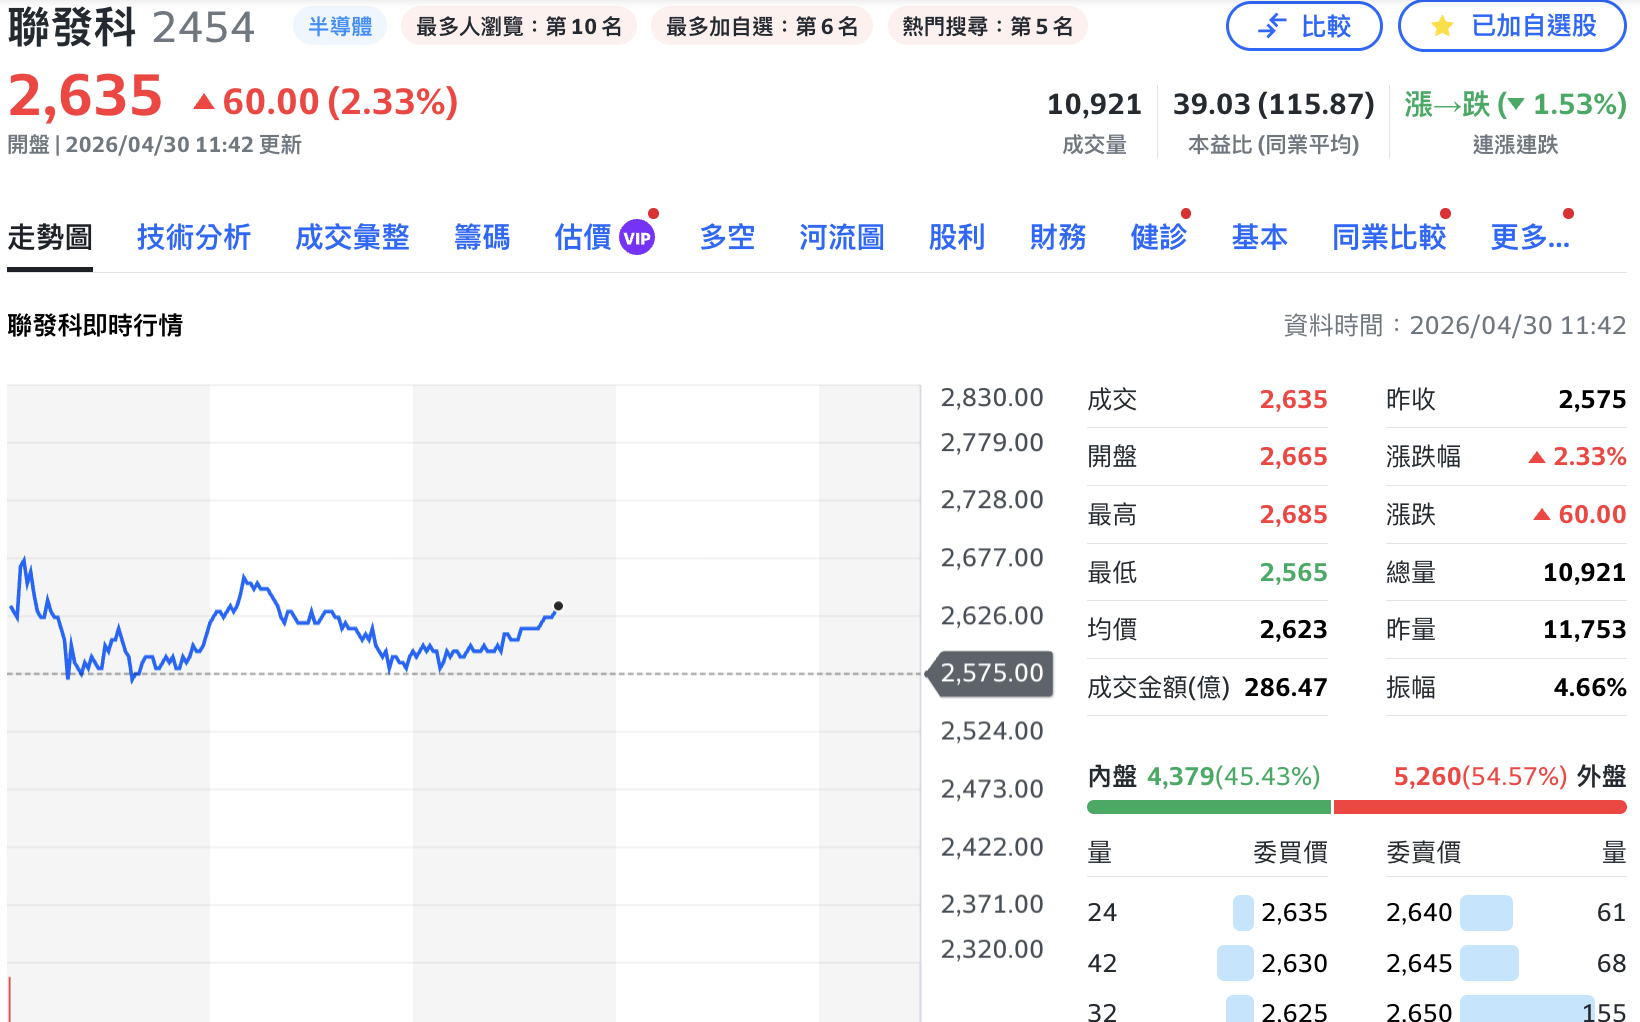The width and height of the screenshot is (1640, 1022).
Task: Open the 半導體 industry link
Action: (x=340, y=26)
